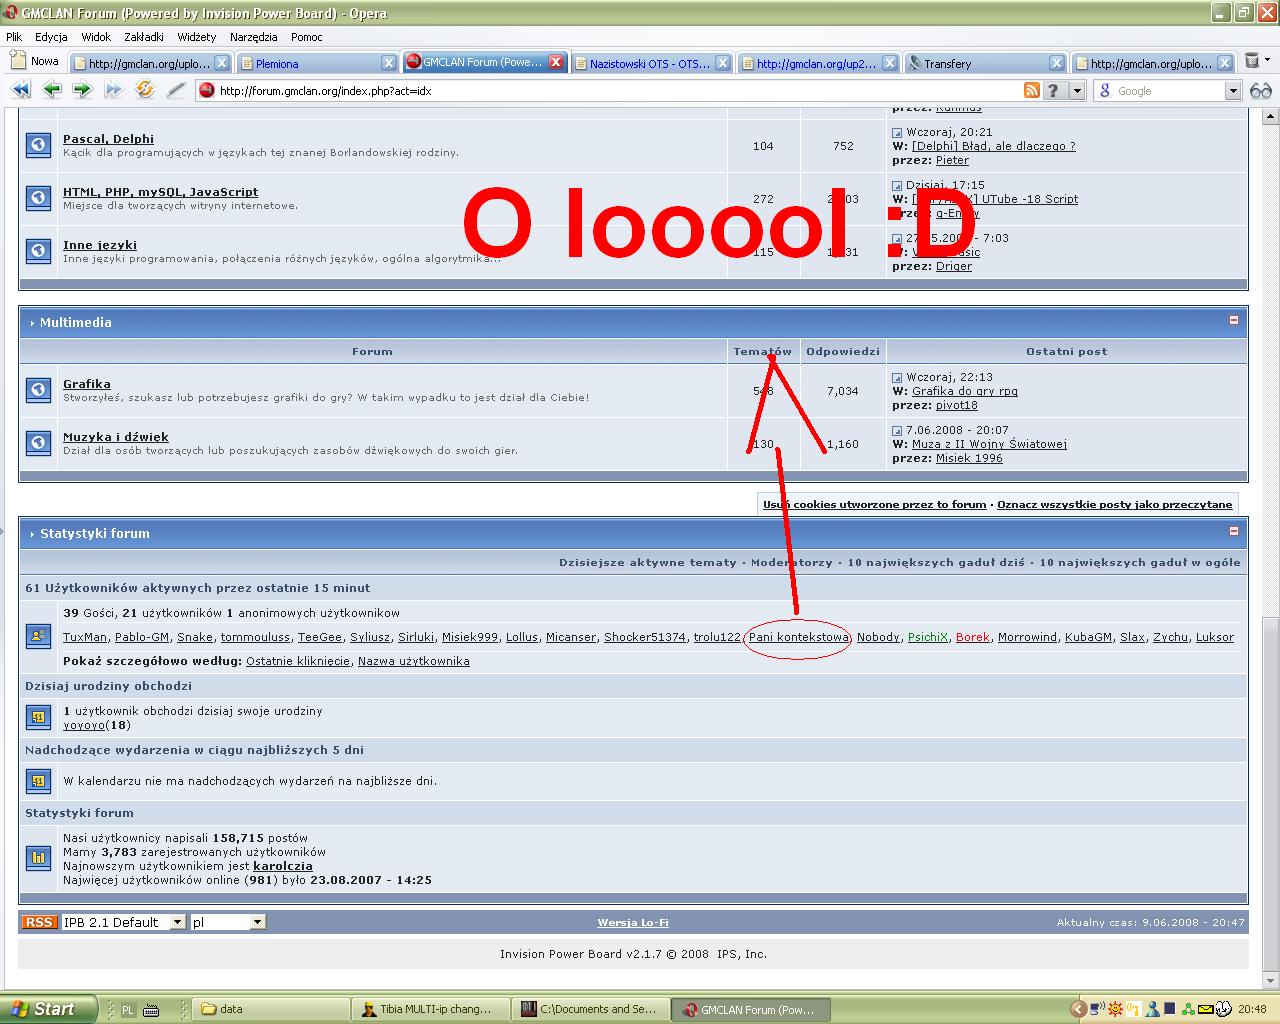Click the address bar URL field
Viewport: 1280px width, 1024px height.
(600, 91)
